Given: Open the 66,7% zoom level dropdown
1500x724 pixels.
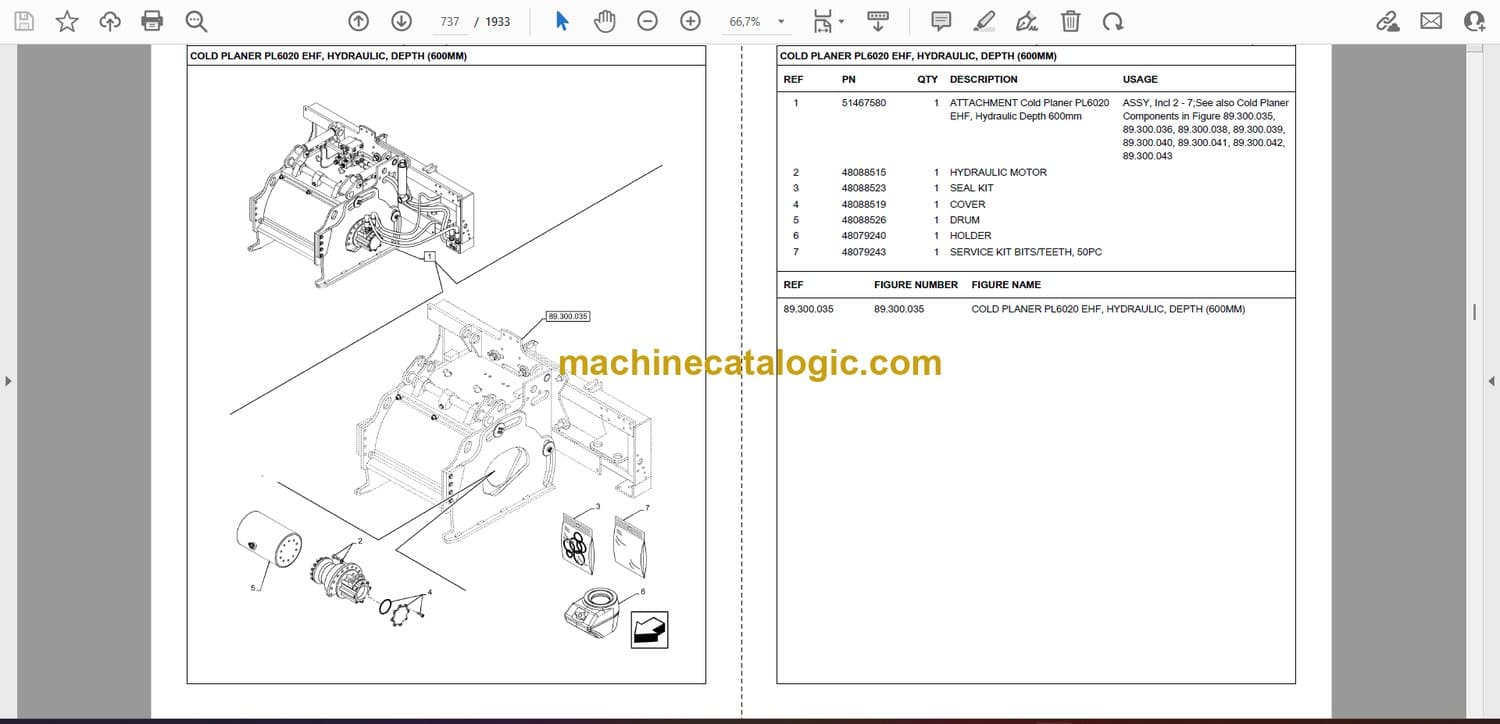Looking at the screenshot, I should (x=781, y=22).
